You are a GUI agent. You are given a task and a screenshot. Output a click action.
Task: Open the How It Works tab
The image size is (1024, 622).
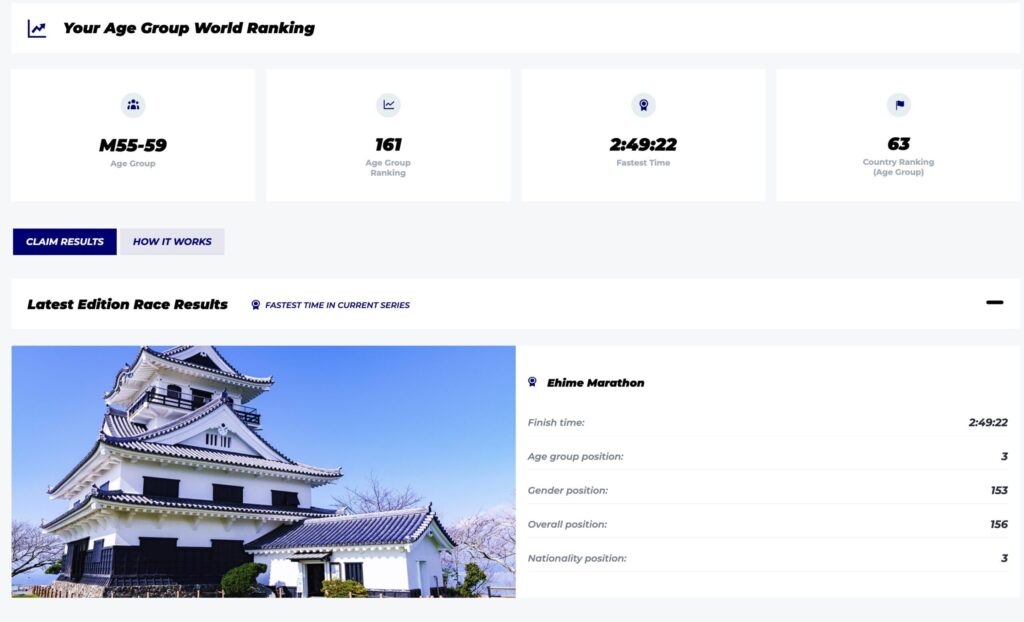coord(172,242)
